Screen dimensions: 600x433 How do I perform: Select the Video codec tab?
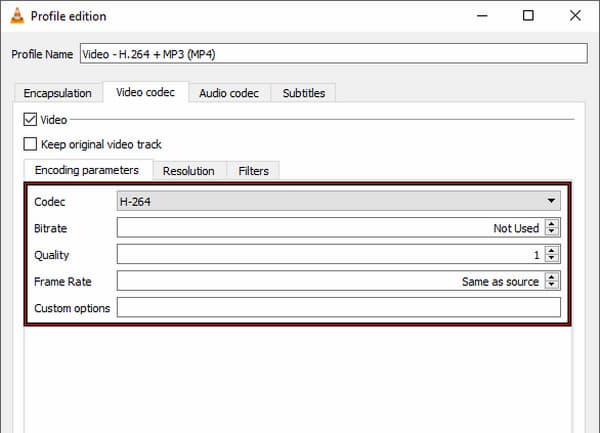145,92
